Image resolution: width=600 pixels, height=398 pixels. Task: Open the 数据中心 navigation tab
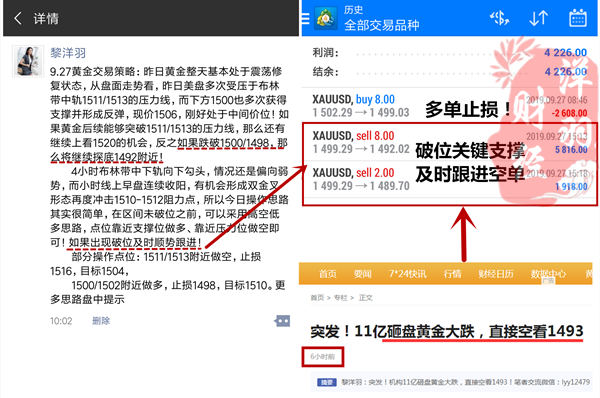coord(548,274)
